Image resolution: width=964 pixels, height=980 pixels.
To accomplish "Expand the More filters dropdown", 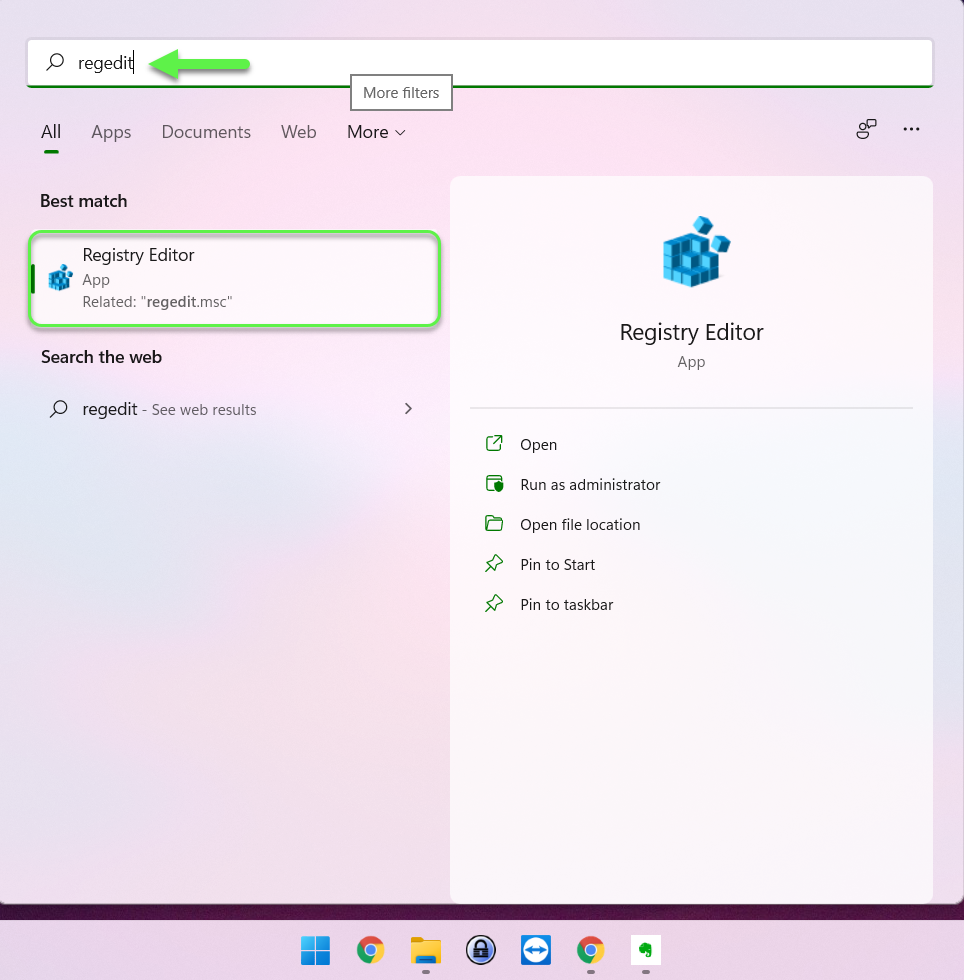I will (376, 132).
